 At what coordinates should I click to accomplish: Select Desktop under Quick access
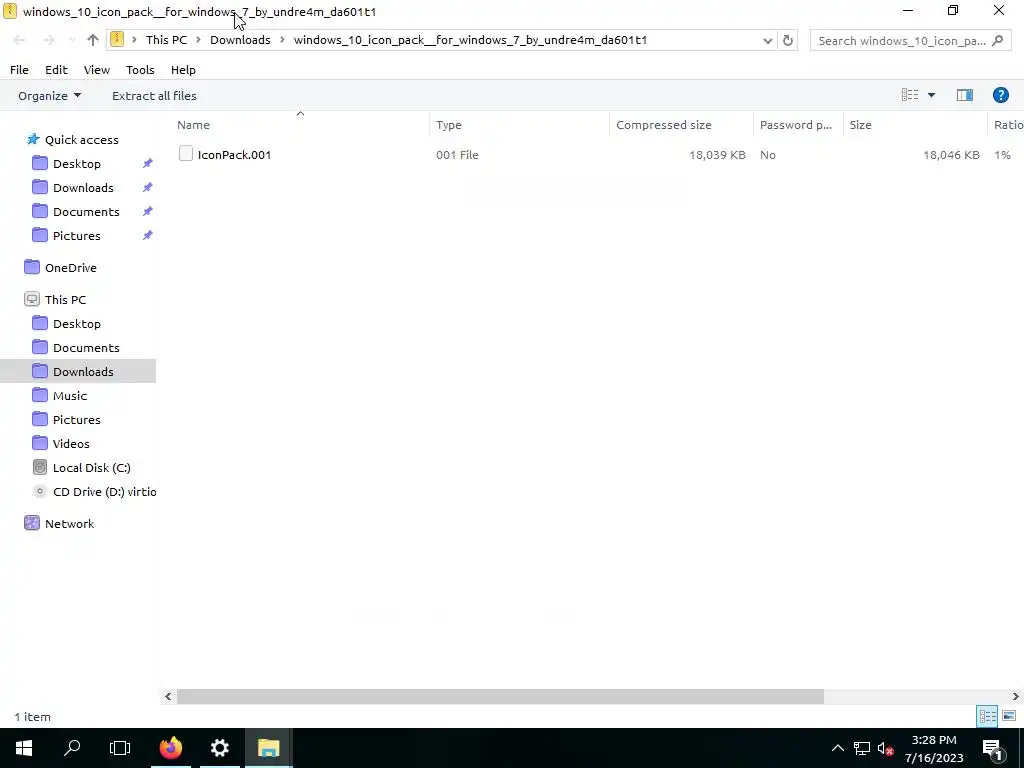[x=76, y=164]
